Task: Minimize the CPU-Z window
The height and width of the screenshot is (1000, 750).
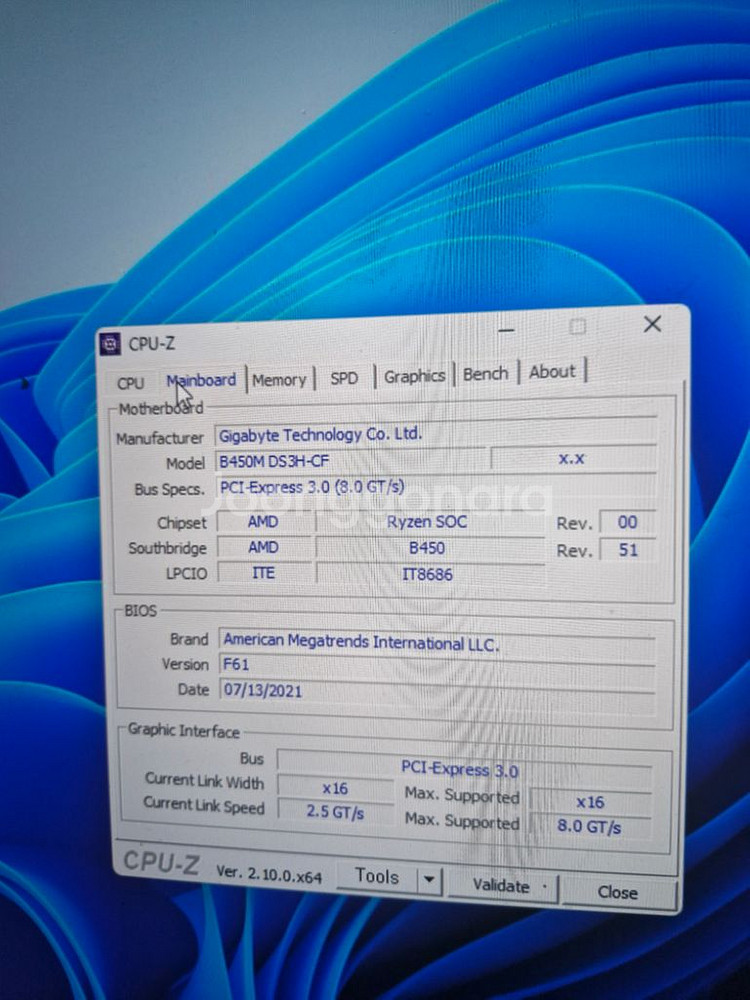Action: 506,330
